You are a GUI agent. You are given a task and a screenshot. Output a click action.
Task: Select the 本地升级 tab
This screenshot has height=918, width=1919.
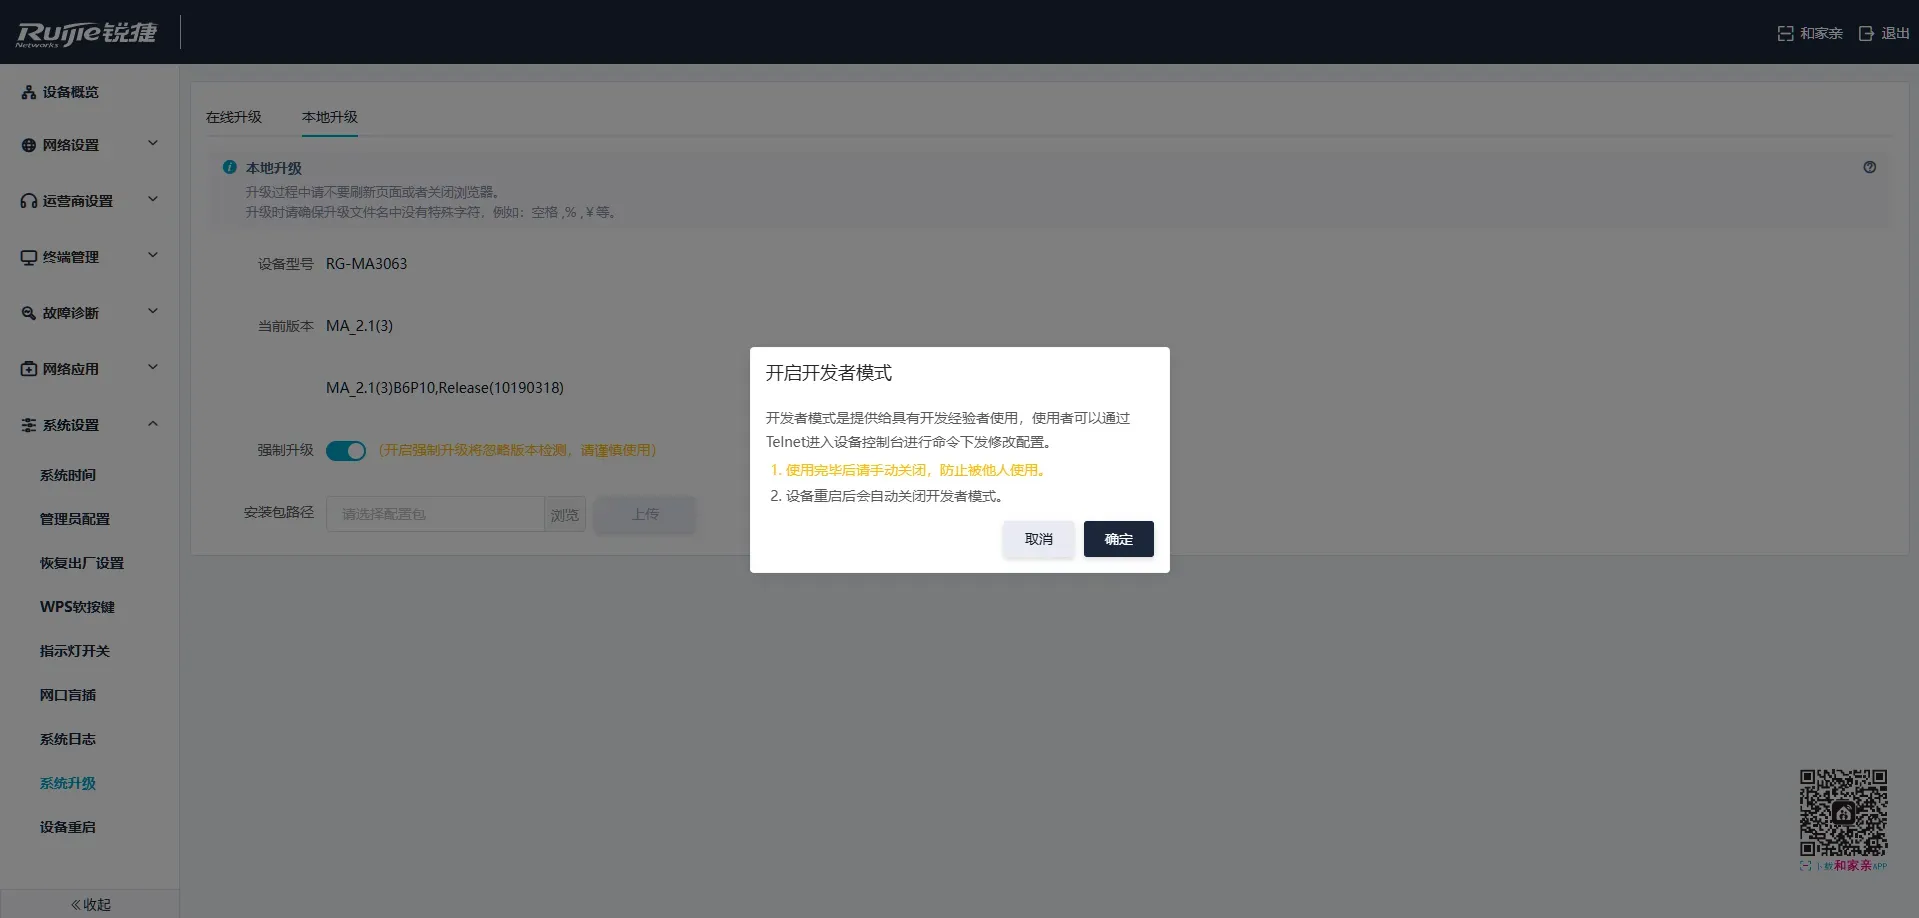pos(329,117)
